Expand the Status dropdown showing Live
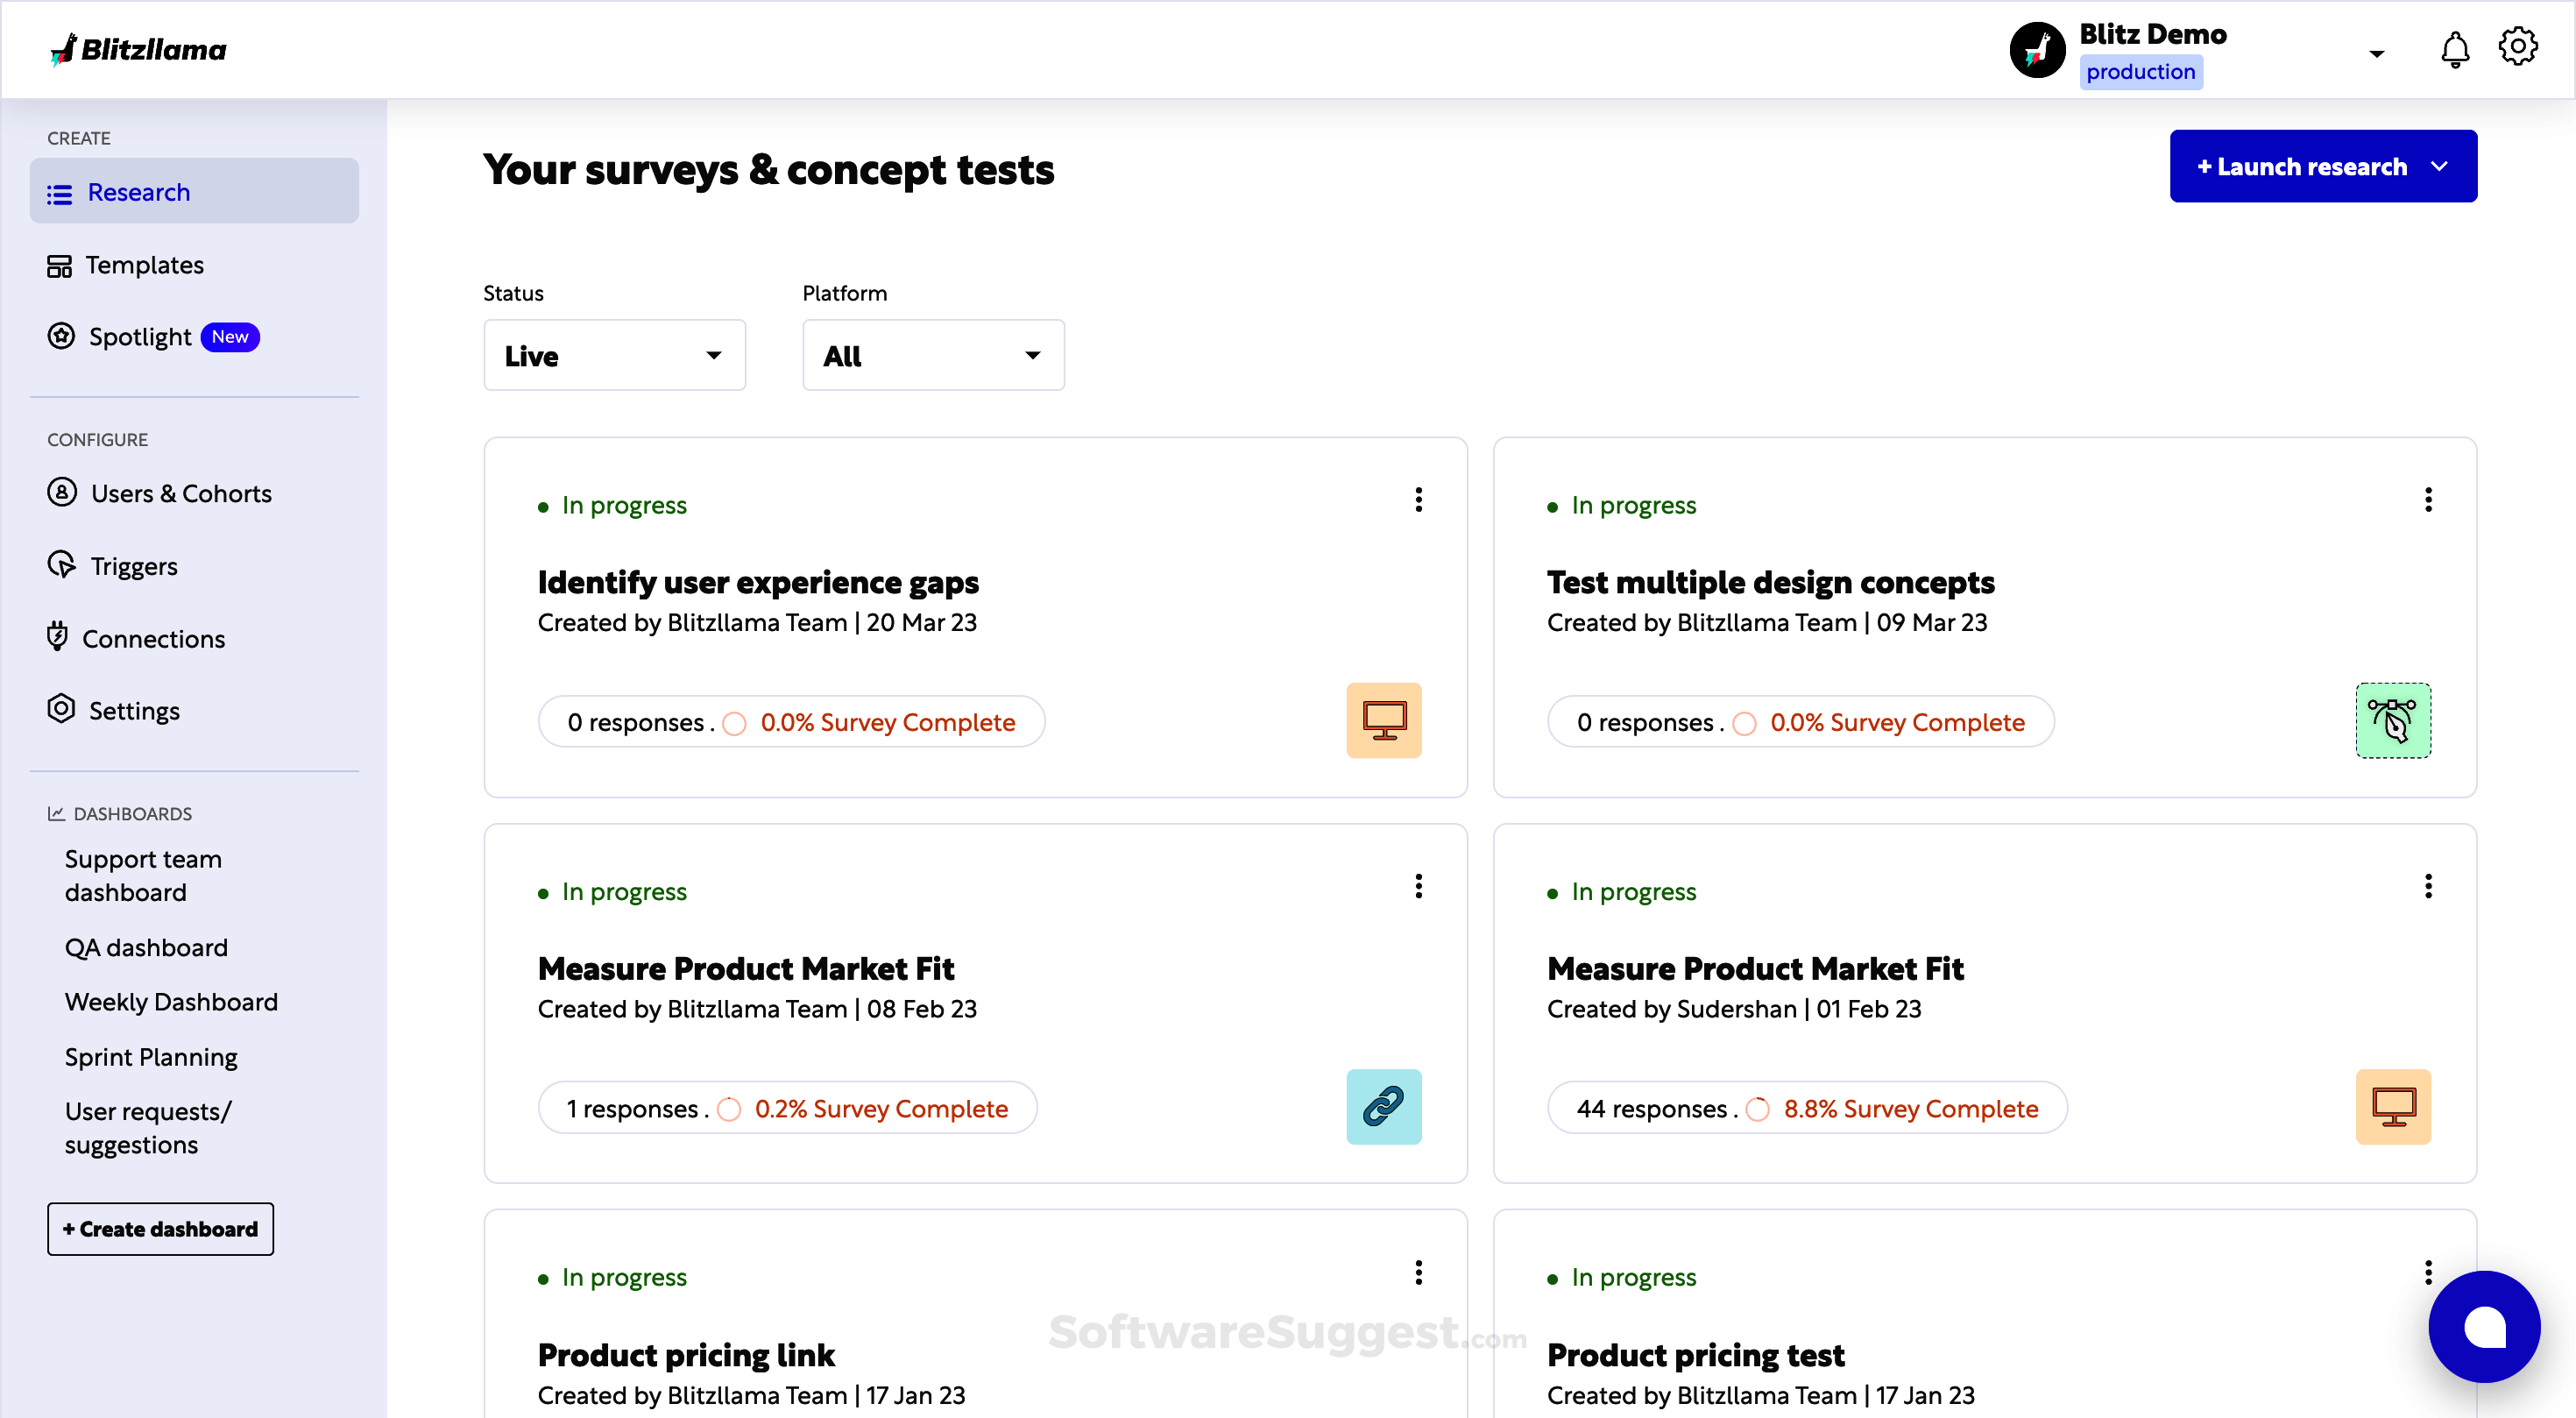The height and width of the screenshot is (1418, 2576). click(x=614, y=355)
